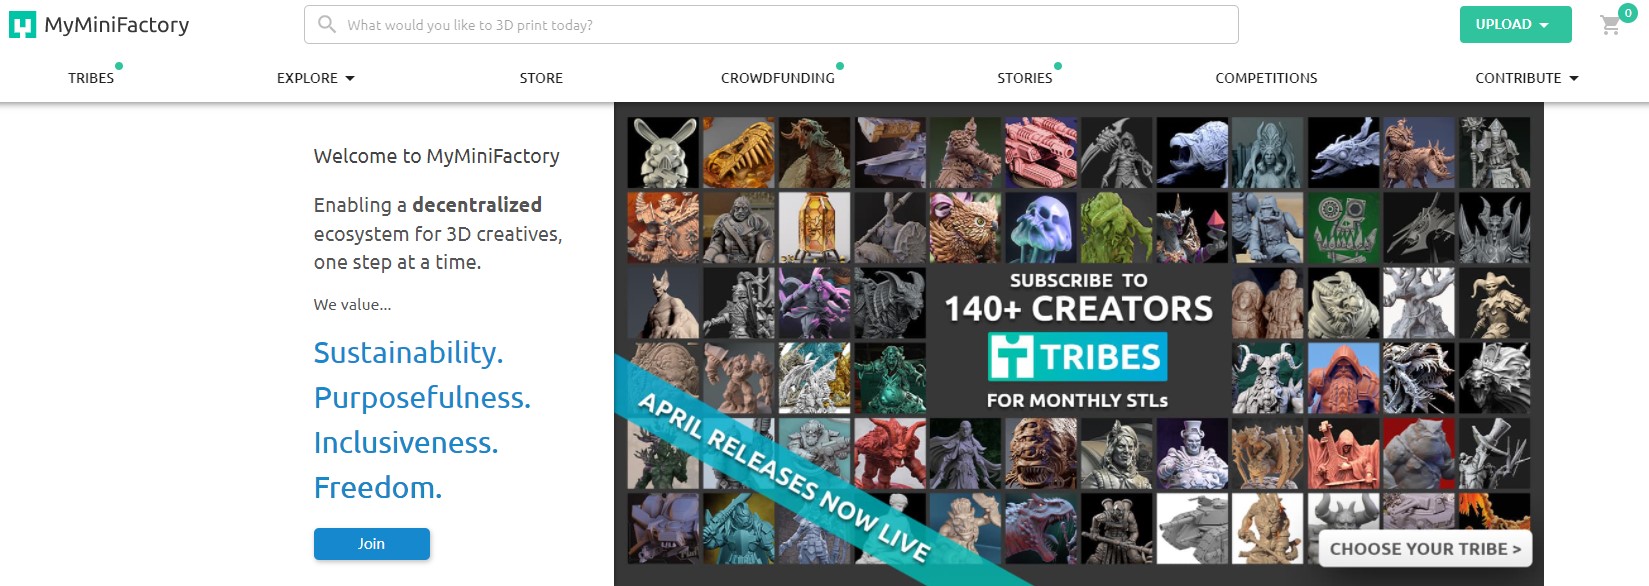Click the blue Join button

coord(372,544)
